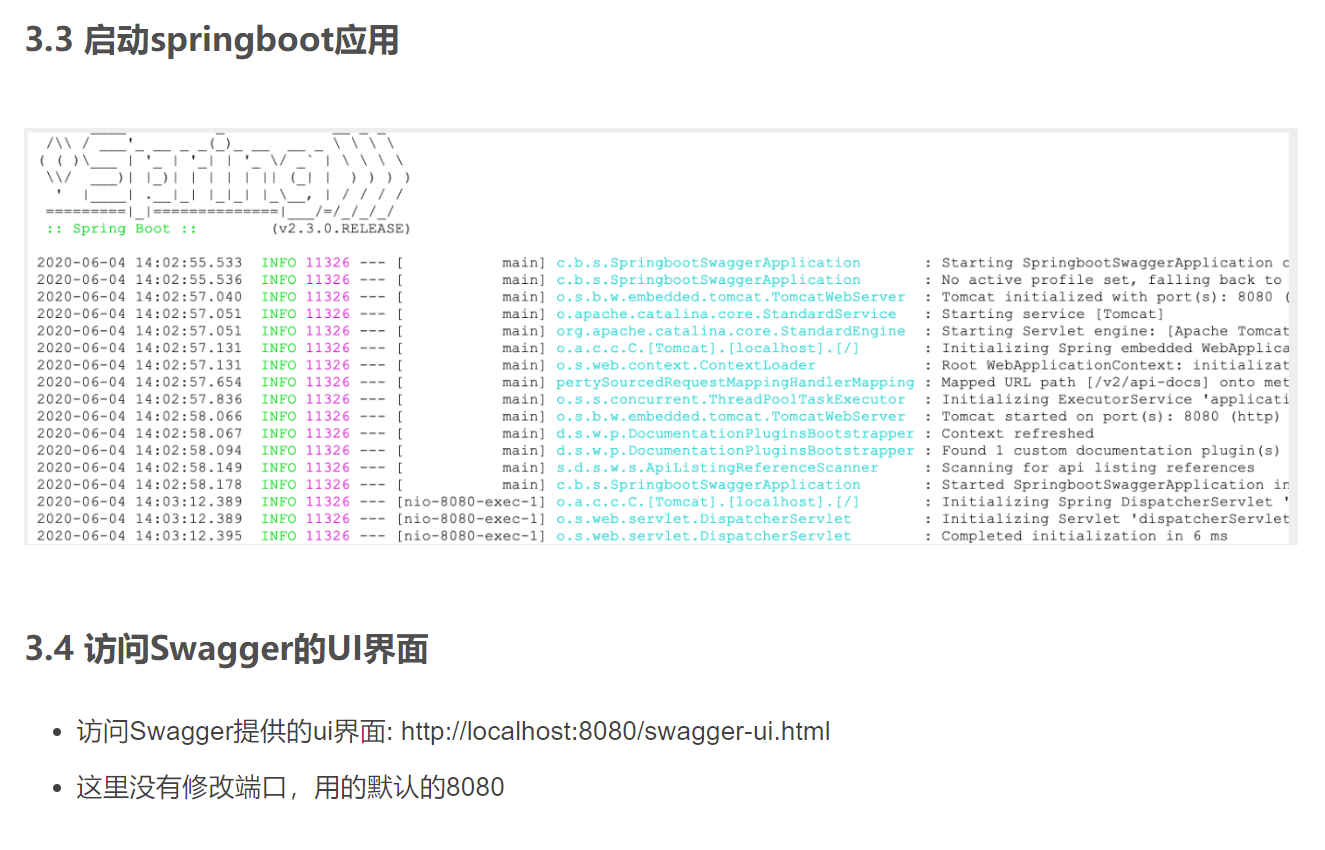Click class name "pertySourcedRequestMappingHandlerMapping"
The height and width of the screenshot is (850, 1325).
pos(735,382)
